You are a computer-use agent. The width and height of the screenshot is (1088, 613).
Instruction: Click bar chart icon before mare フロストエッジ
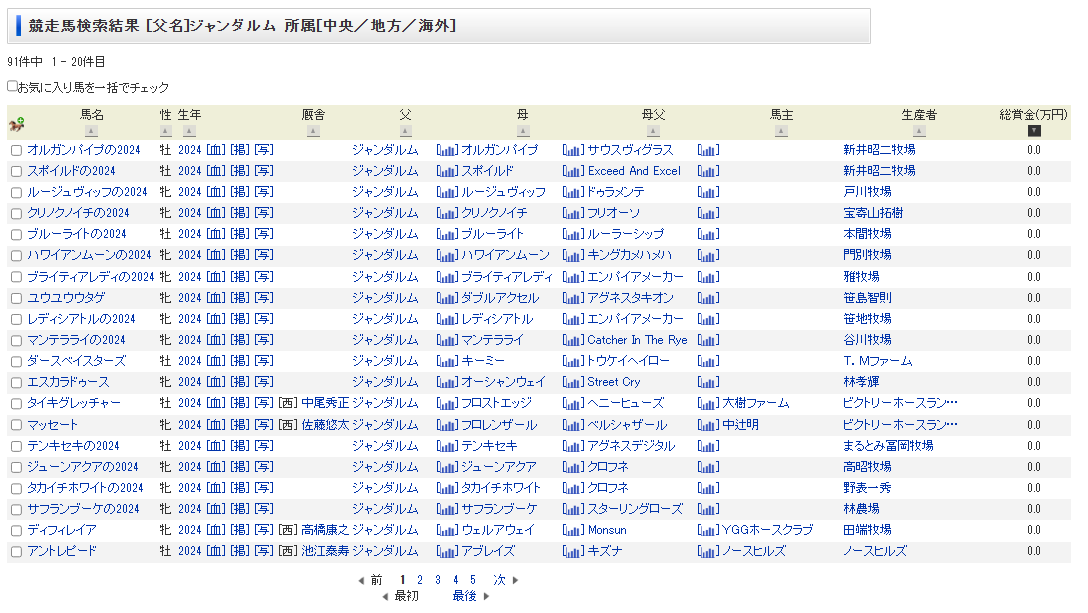coord(446,403)
